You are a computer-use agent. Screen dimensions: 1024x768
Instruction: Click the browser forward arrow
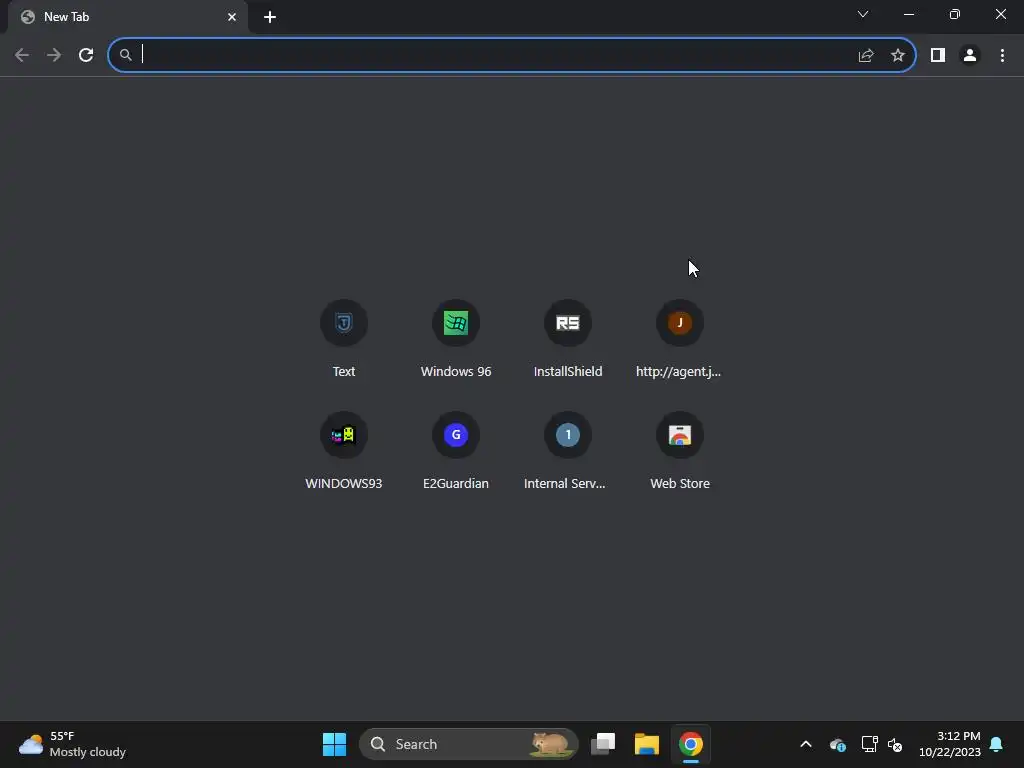(x=54, y=55)
